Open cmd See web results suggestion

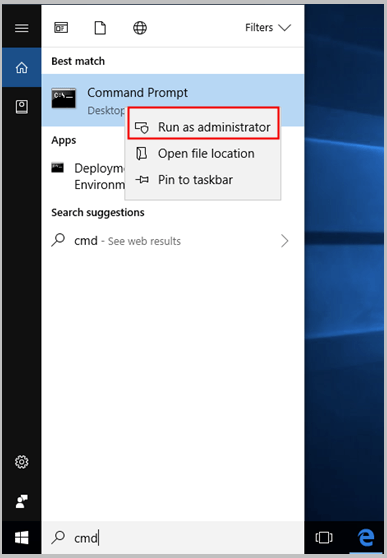click(x=173, y=241)
